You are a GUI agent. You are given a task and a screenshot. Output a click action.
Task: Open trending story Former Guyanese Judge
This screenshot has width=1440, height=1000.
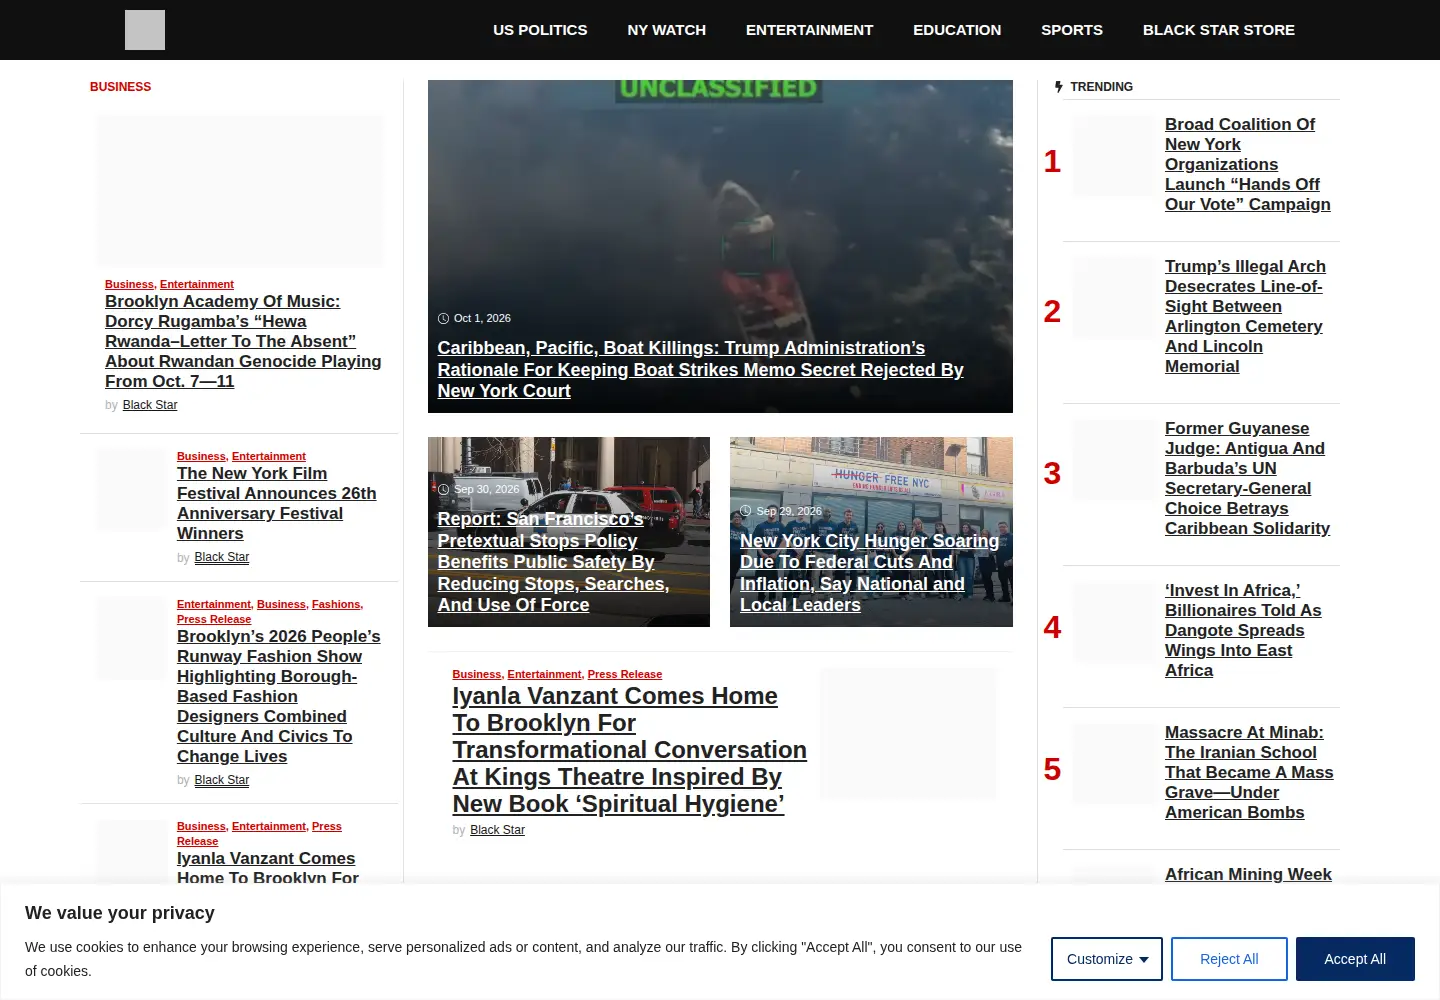point(1247,478)
